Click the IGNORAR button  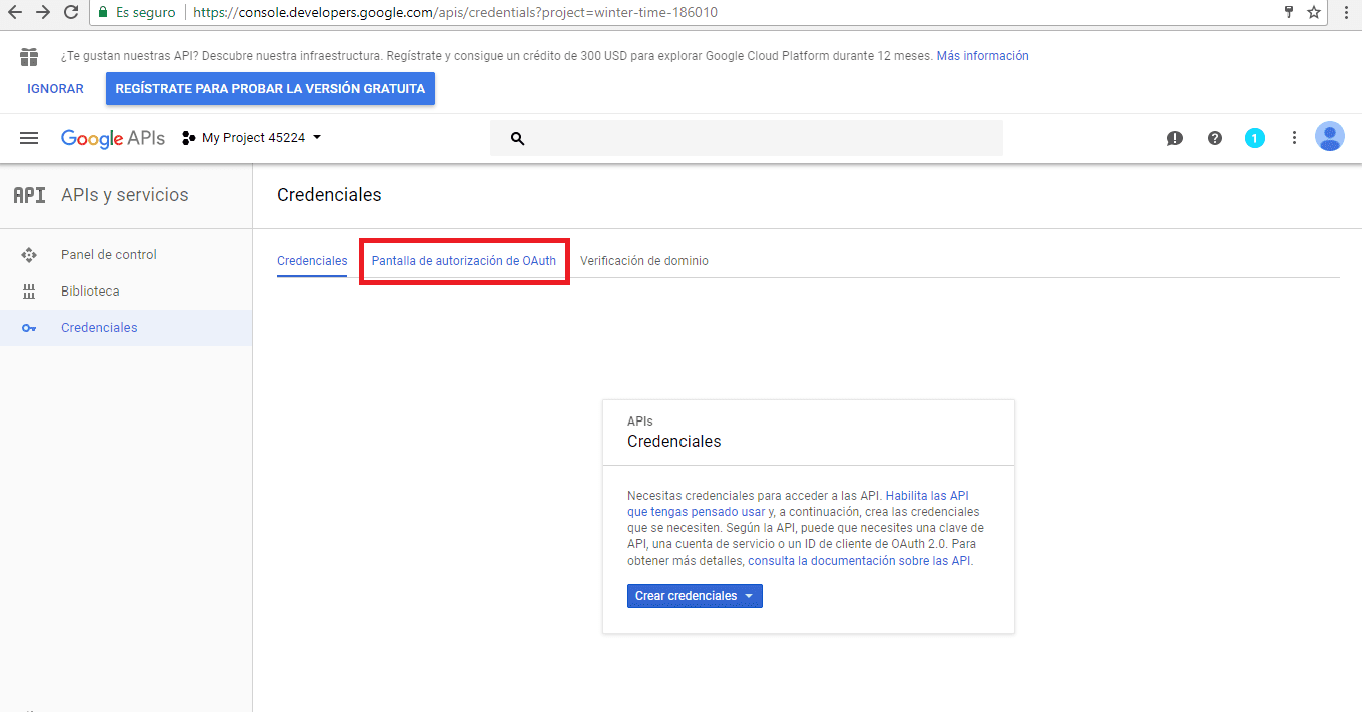click(55, 88)
